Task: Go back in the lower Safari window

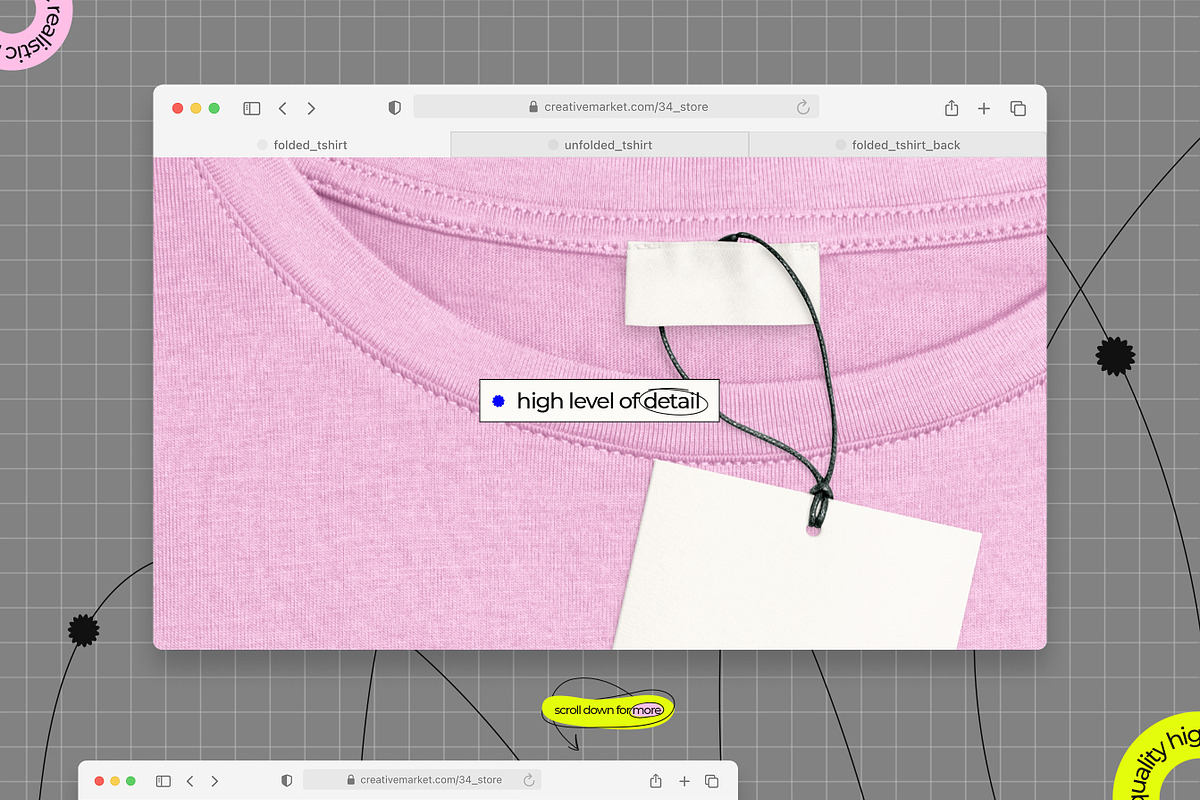Action: tap(190, 781)
